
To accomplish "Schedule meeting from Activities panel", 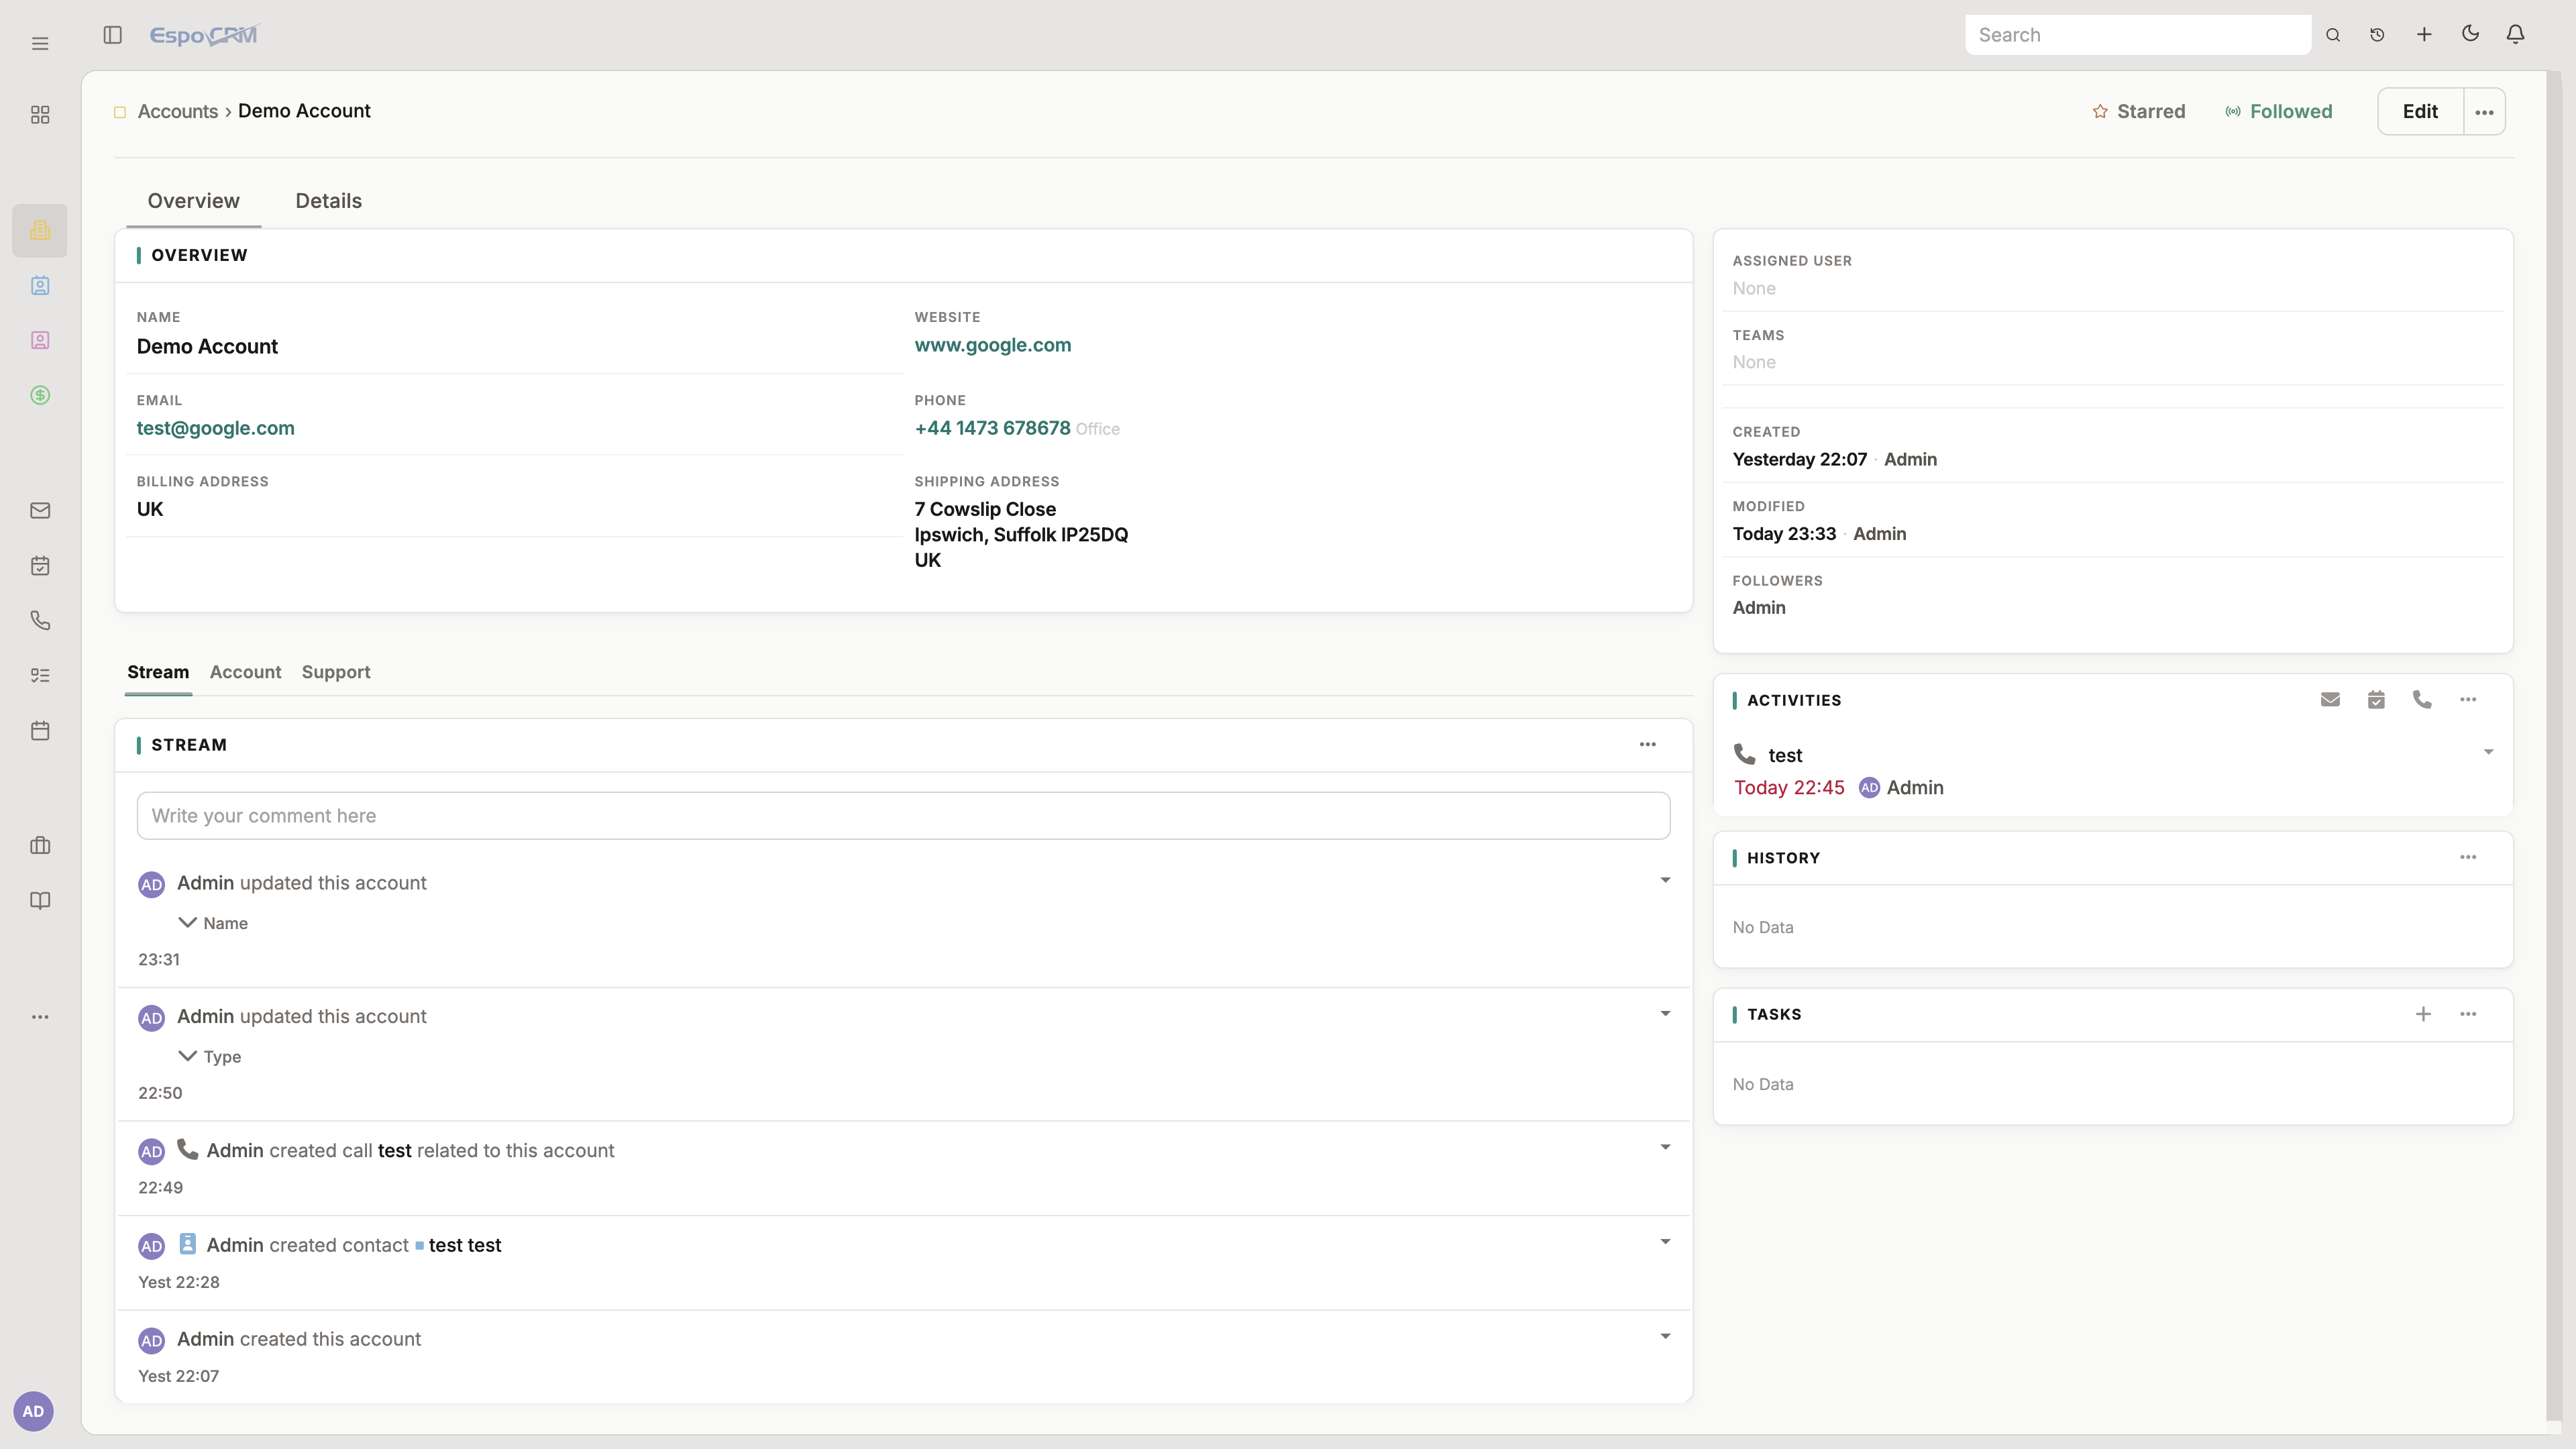I will click(x=2376, y=700).
